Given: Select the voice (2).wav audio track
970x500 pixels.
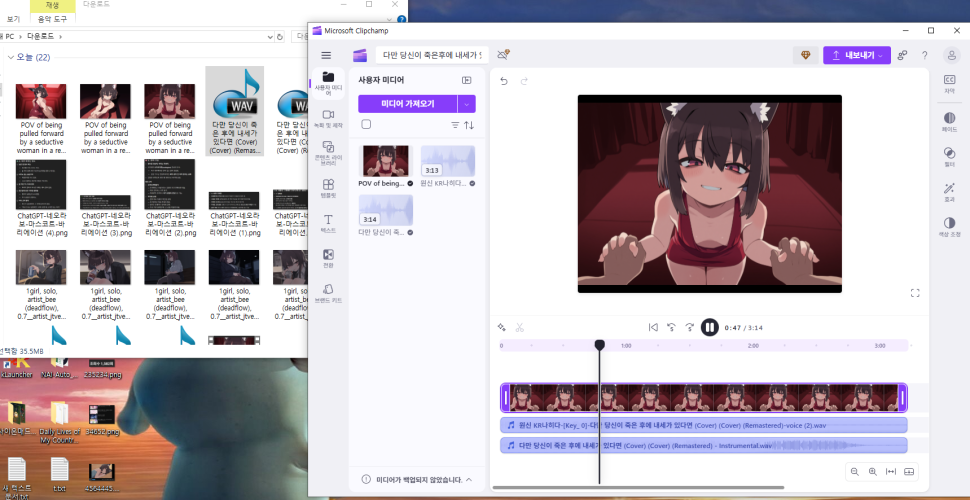Looking at the screenshot, I should (704, 425).
